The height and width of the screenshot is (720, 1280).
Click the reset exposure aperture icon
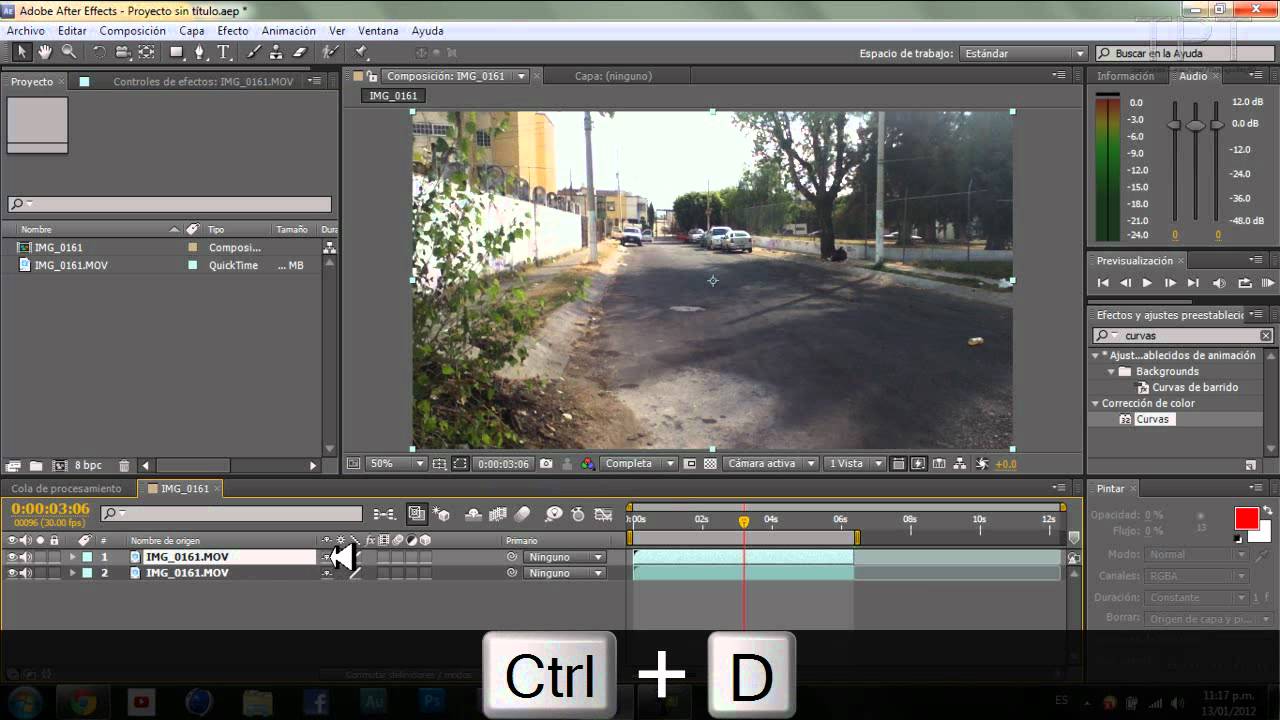(981, 464)
